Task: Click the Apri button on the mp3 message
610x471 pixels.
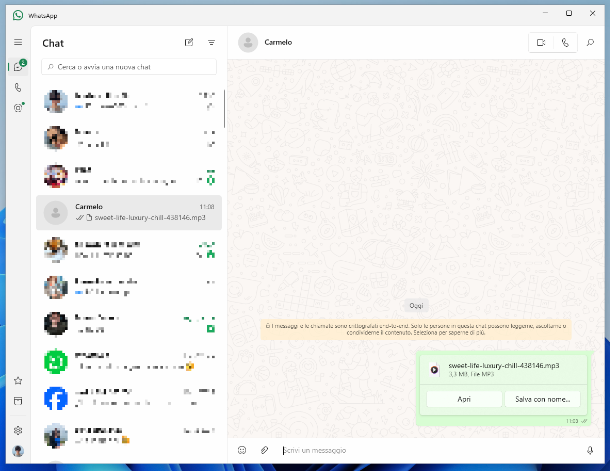Action: click(464, 399)
